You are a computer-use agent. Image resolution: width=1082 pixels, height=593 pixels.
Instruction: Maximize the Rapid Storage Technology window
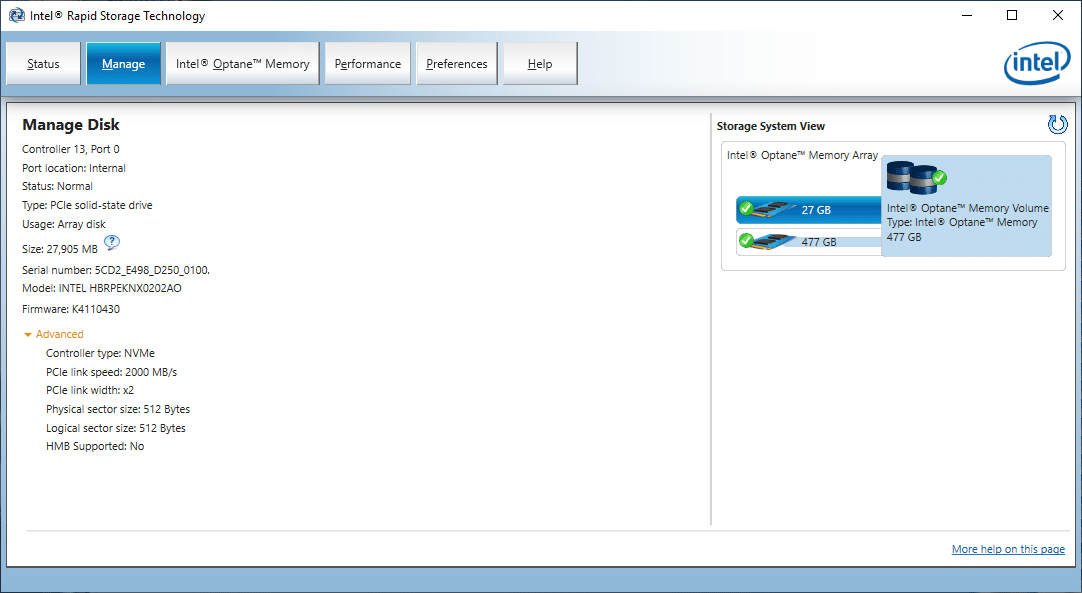1012,15
